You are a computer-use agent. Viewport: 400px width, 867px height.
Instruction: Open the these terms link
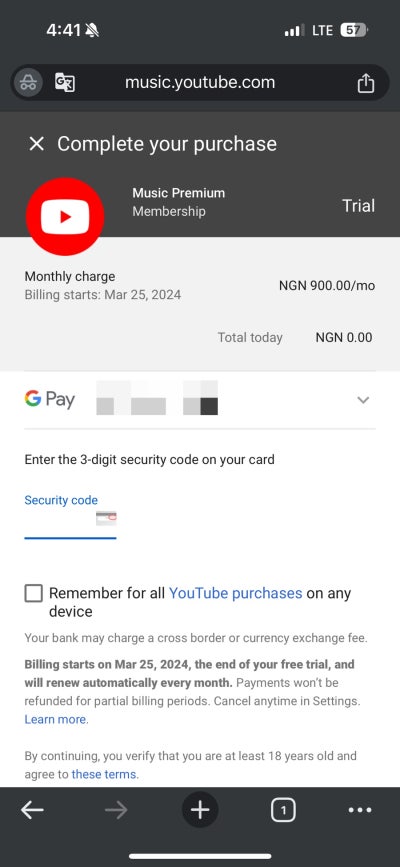tap(105, 775)
